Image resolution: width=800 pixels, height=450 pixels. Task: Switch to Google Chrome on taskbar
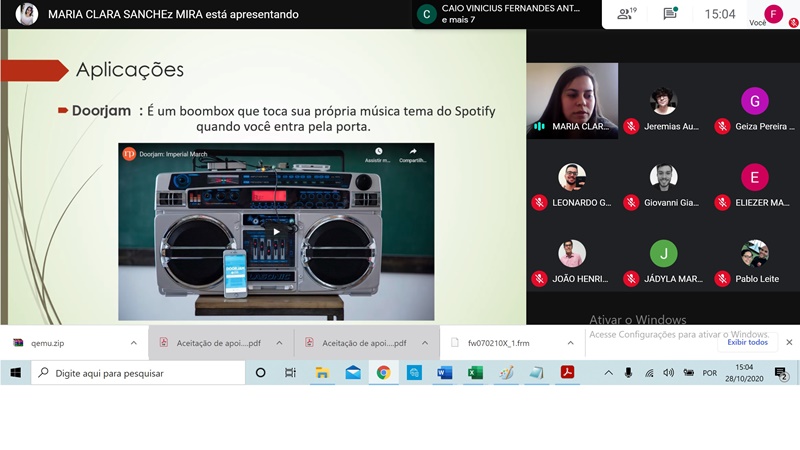click(384, 373)
